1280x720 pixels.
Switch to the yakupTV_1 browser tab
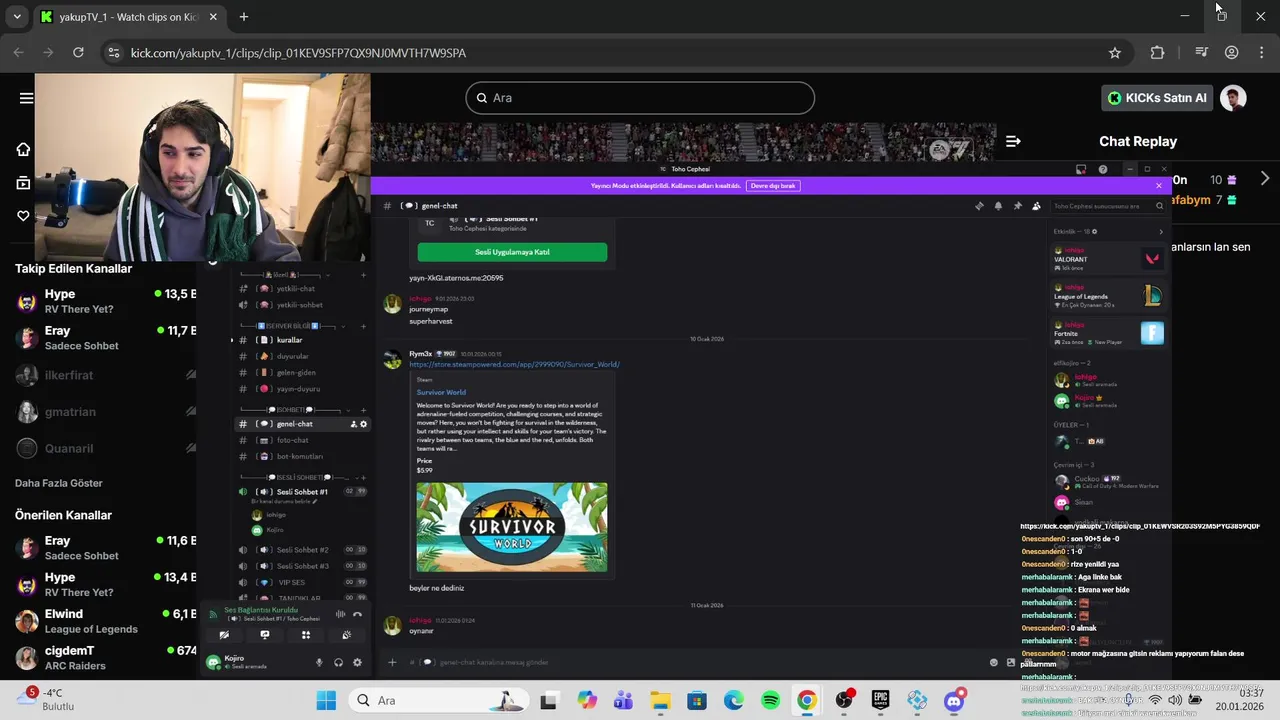click(x=130, y=17)
